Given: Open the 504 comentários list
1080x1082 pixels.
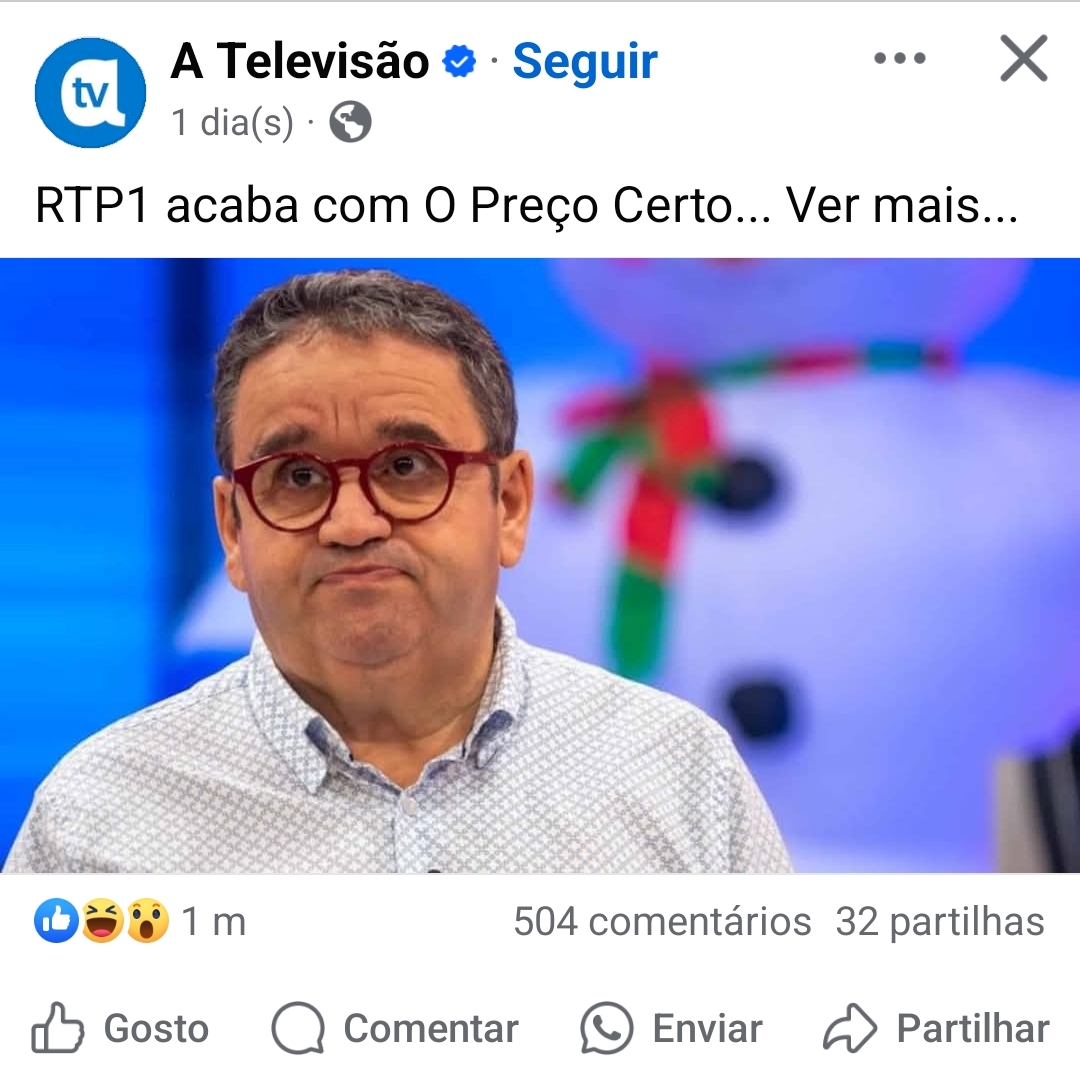Looking at the screenshot, I should [x=662, y=921].
